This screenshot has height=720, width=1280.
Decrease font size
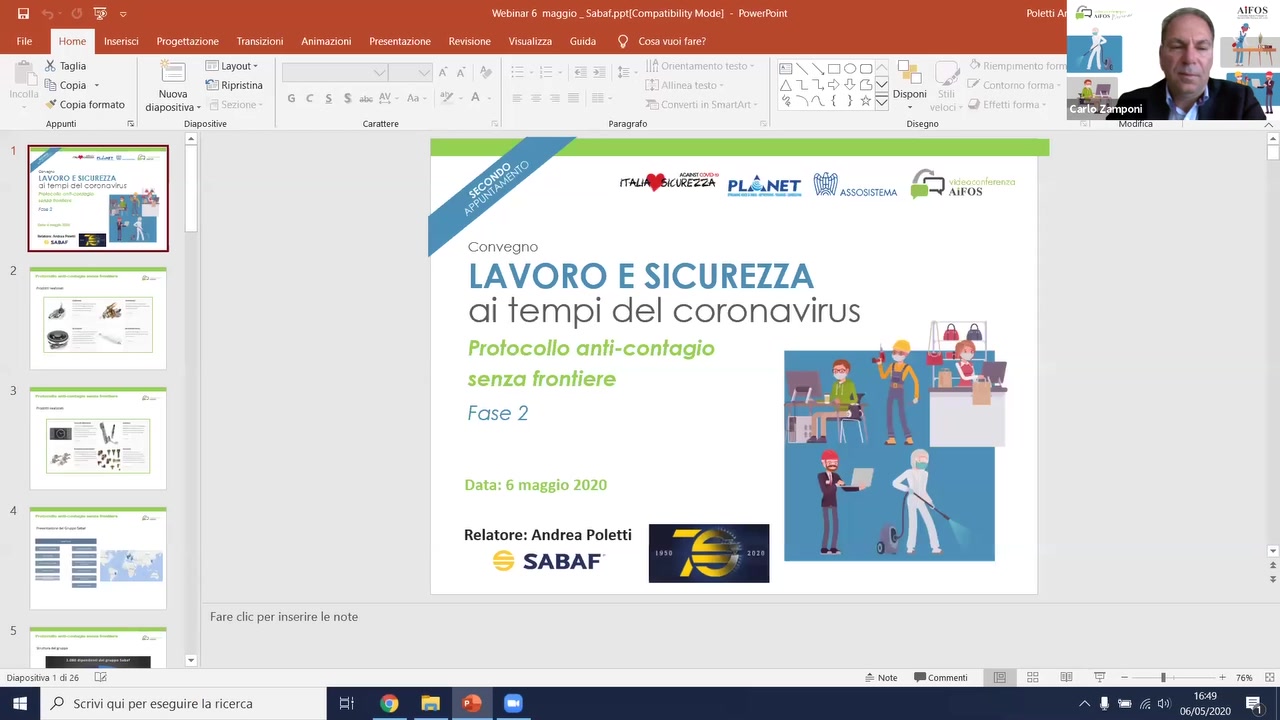pos(461,72)
